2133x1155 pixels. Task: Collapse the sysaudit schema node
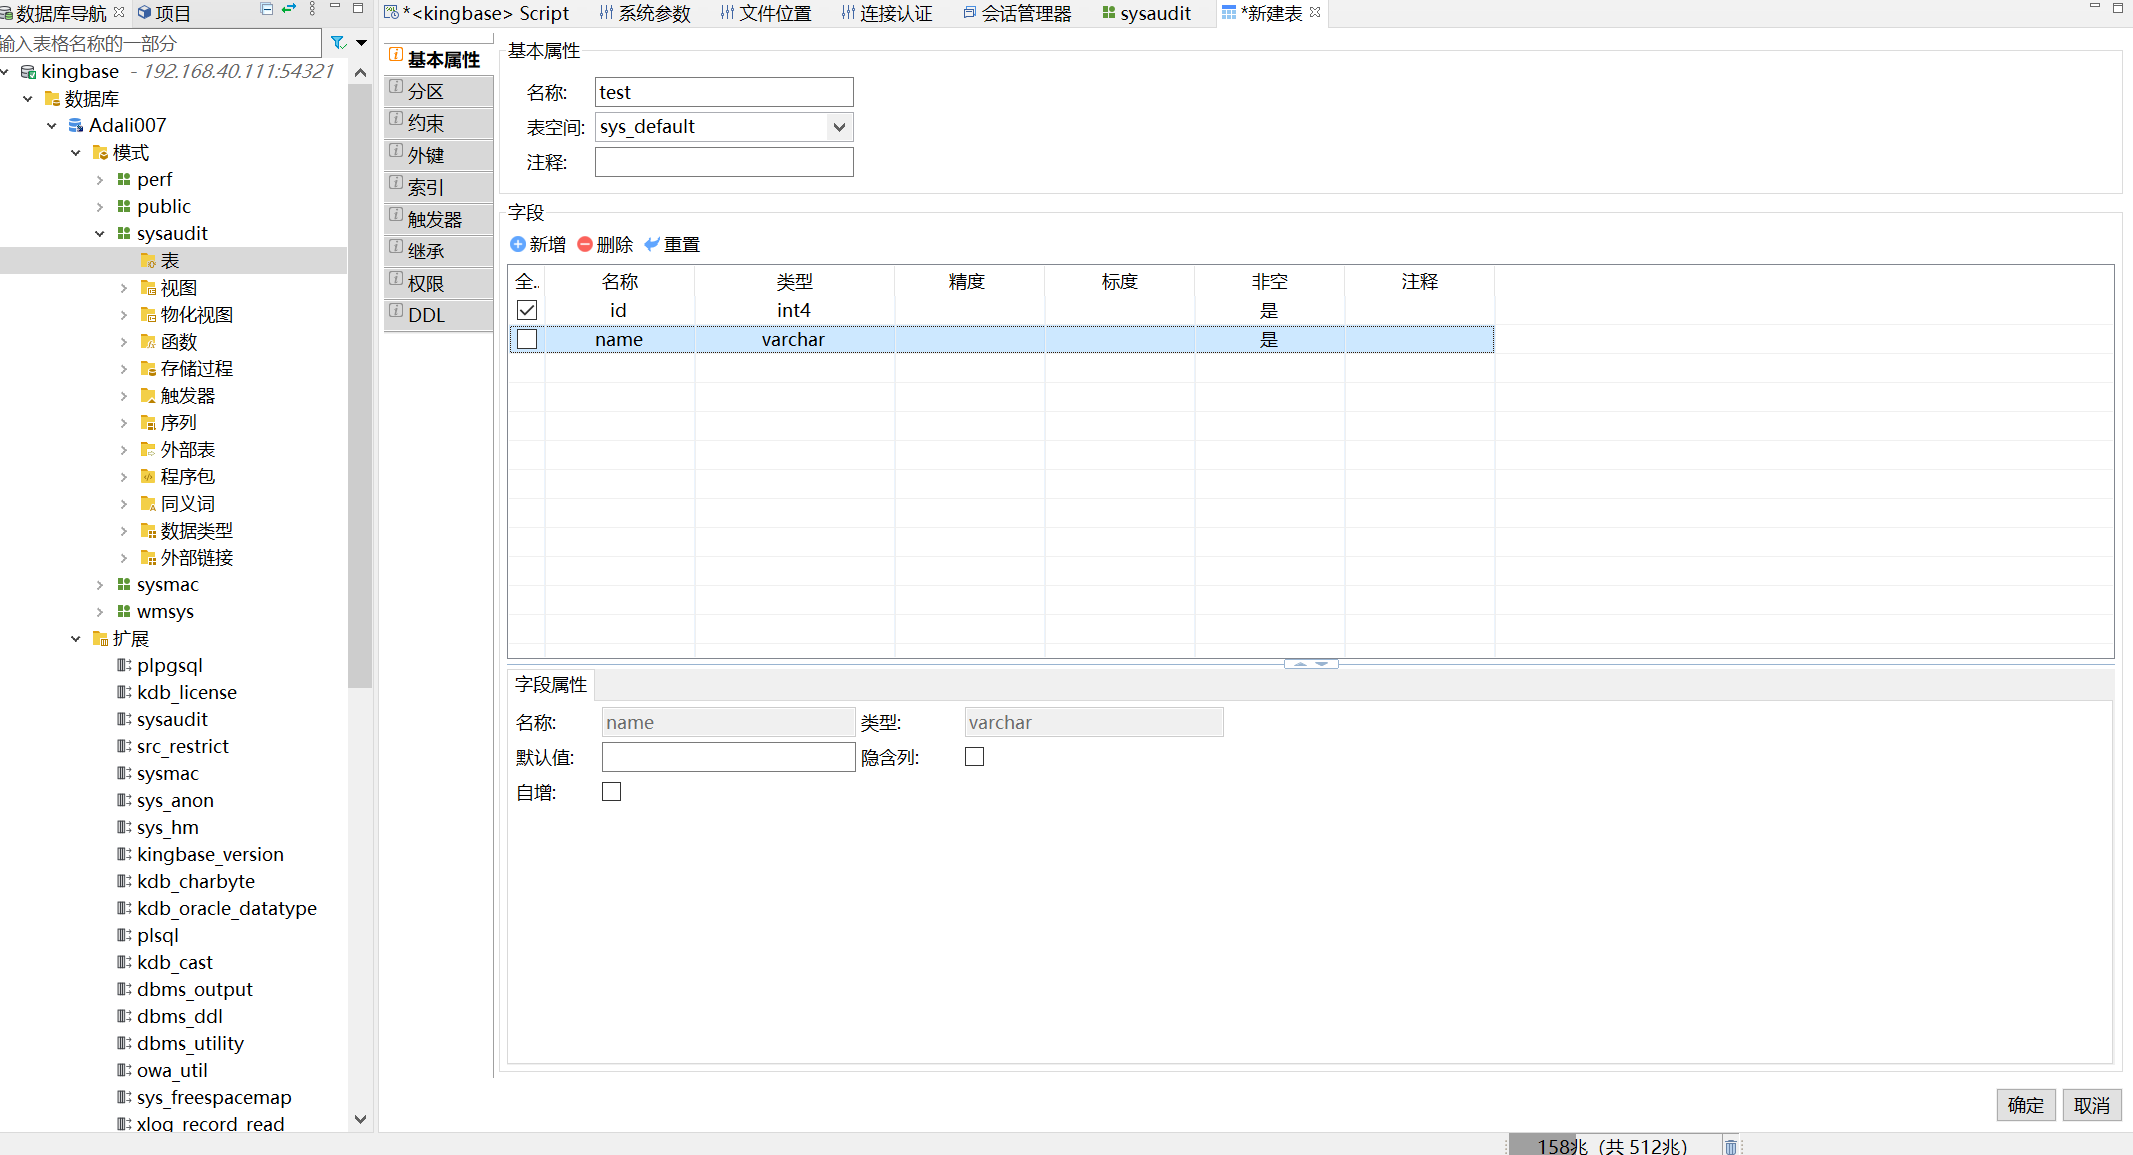click(99, 233)
